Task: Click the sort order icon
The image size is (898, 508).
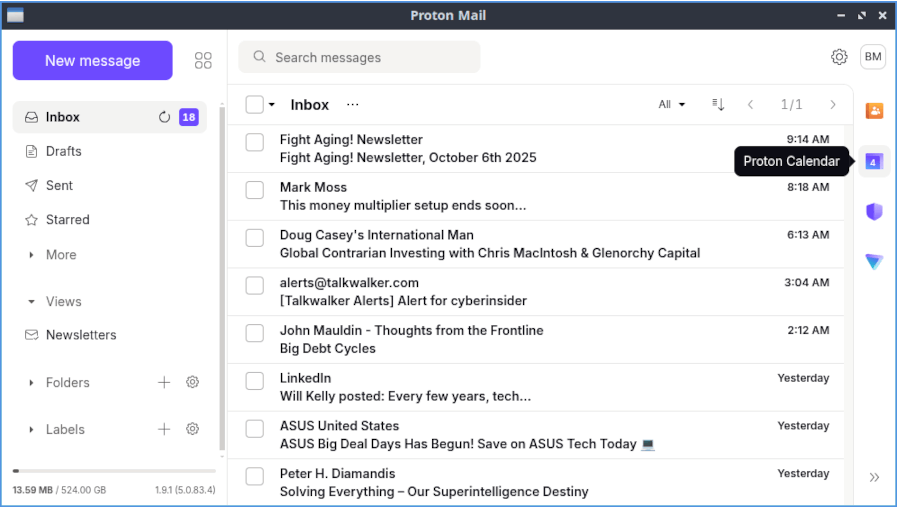Action: (x=718, y=105)
